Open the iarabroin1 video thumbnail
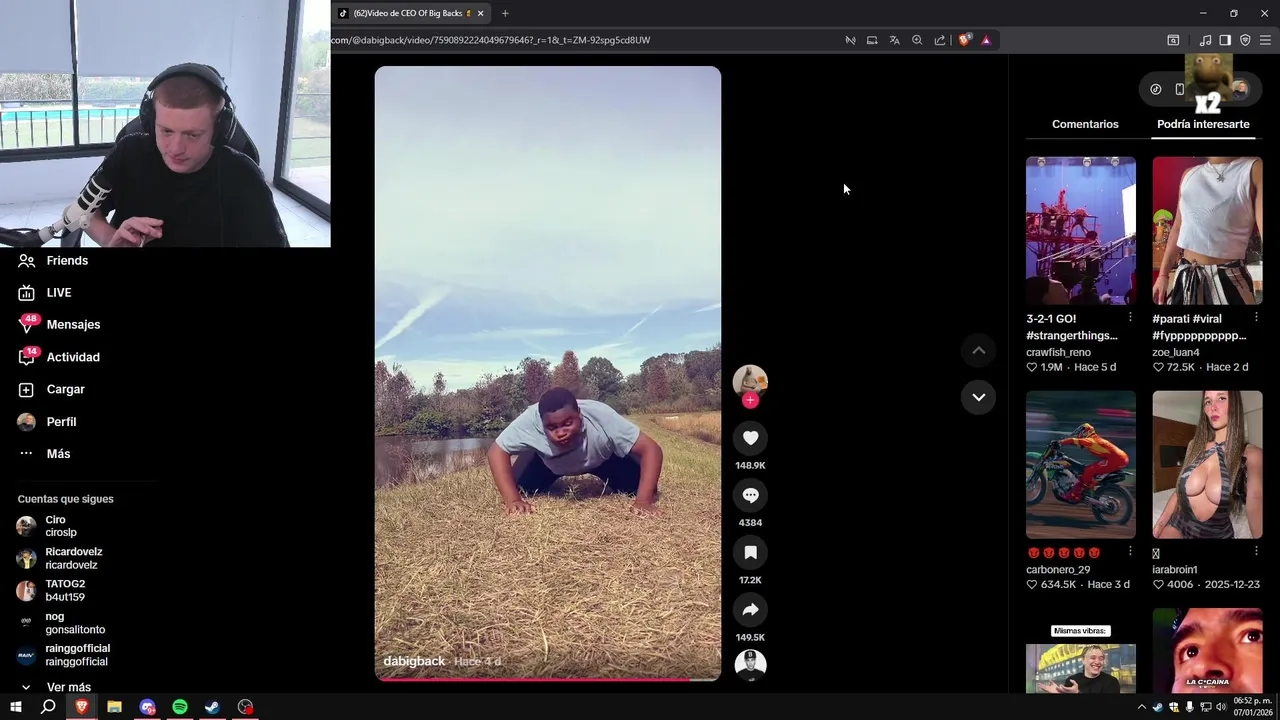This screenshot has height=720, width=1280. tap(1207, 465)
